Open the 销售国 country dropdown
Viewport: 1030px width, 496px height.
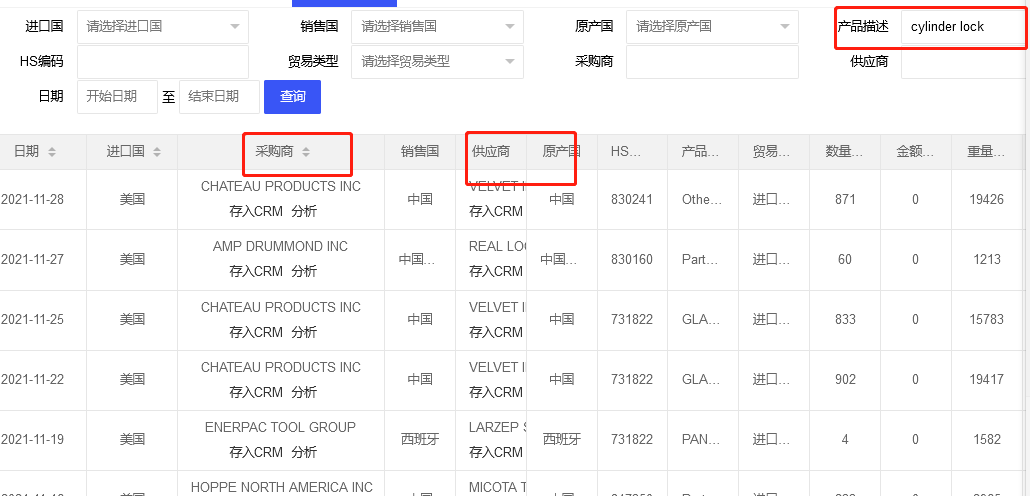click(437, 27)
